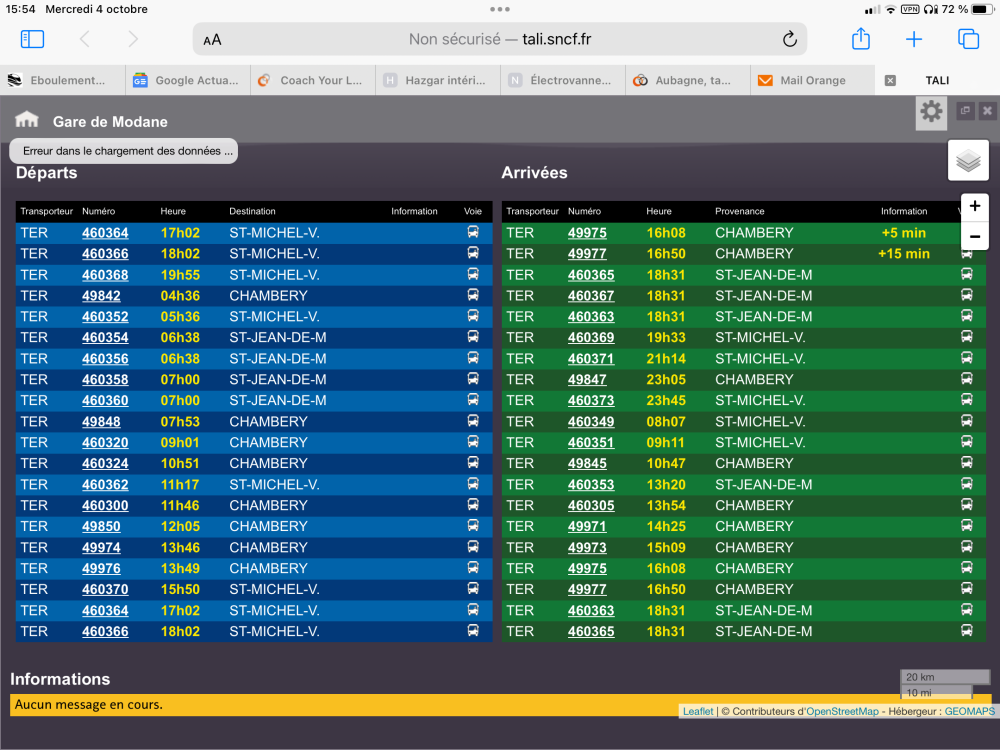Open arrival train 460369 link
The width and height of the screenshot is (1000, 750).
pyautogui.click(x=591, y=338)
